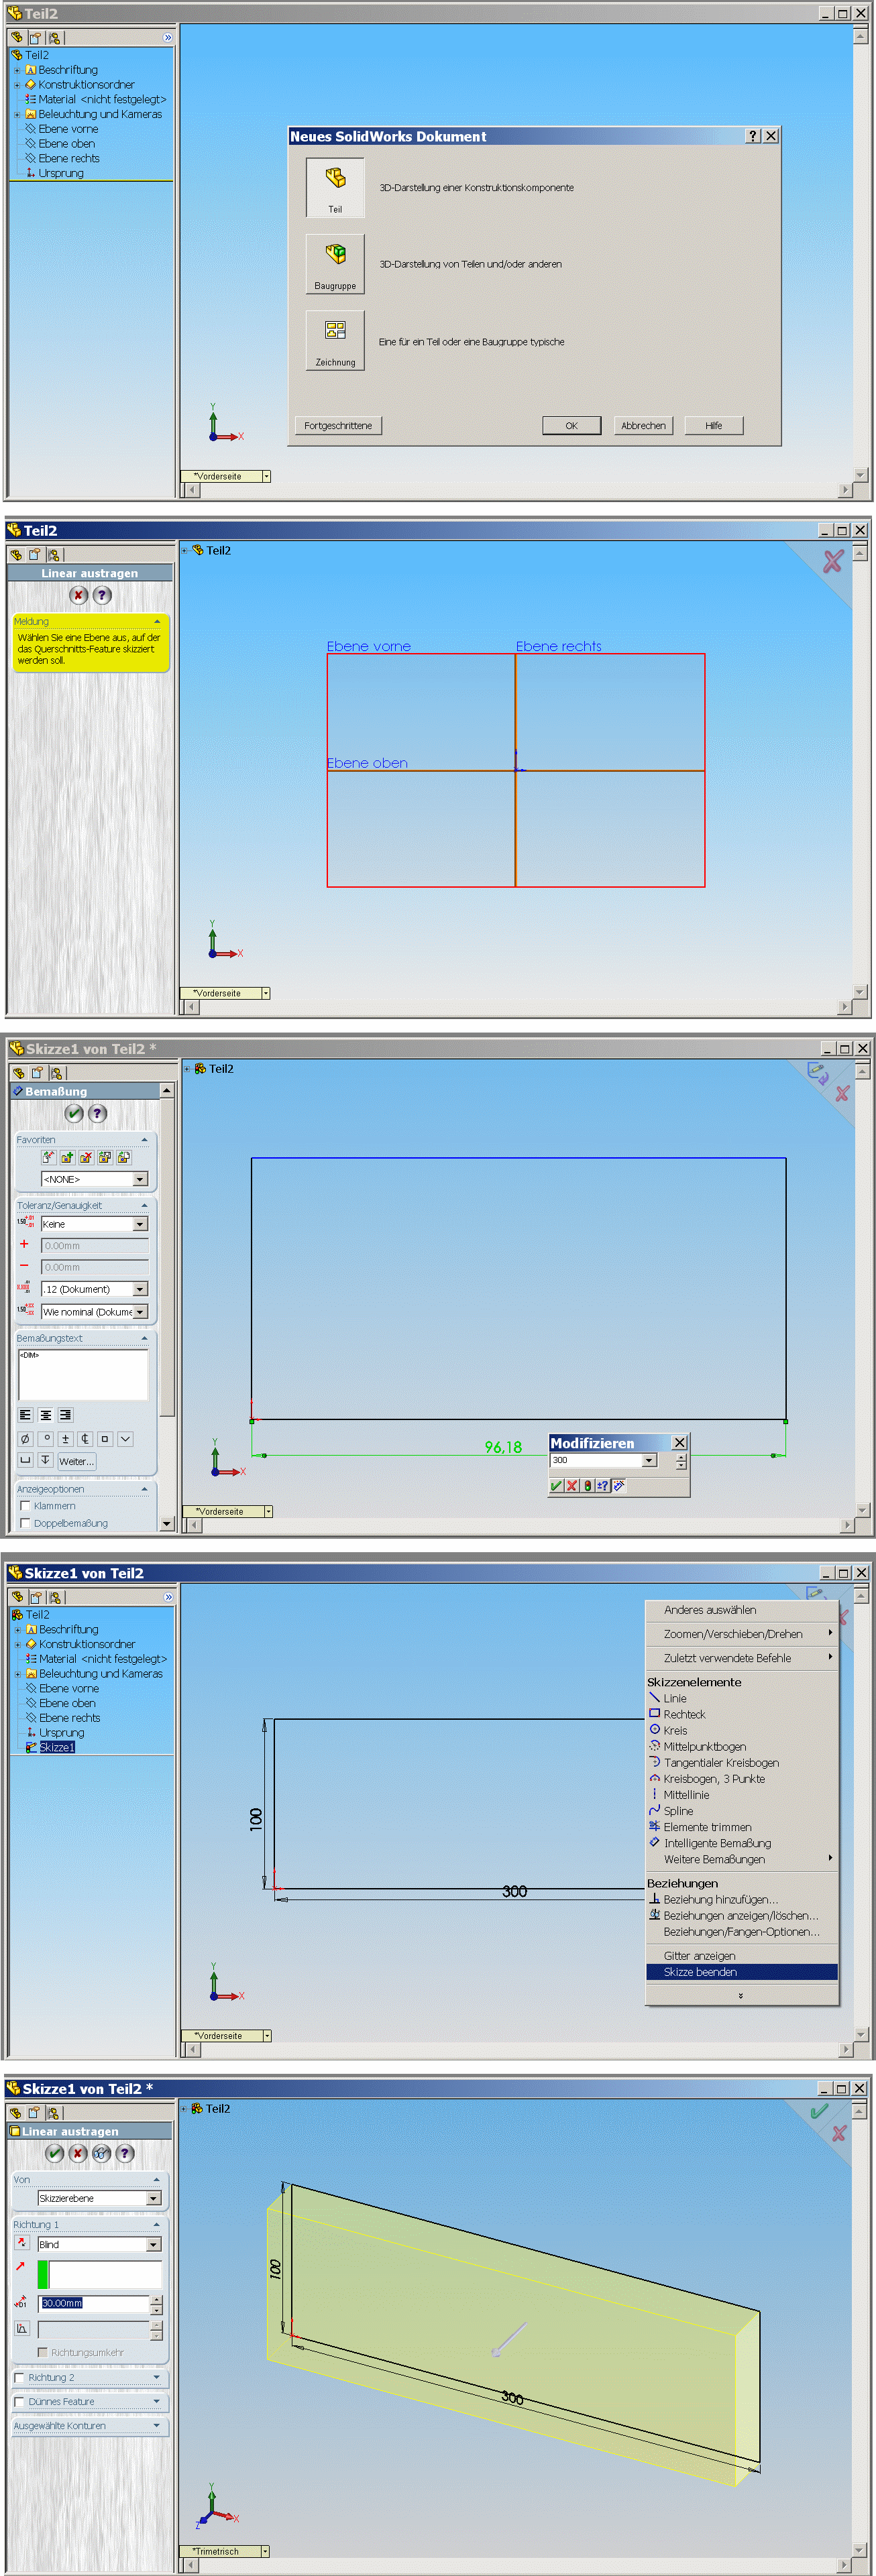Screen dimensions: 876x2576
Task: Open the .12 (Dokument) precision dropdown
Action: [x=140, y=1289]
